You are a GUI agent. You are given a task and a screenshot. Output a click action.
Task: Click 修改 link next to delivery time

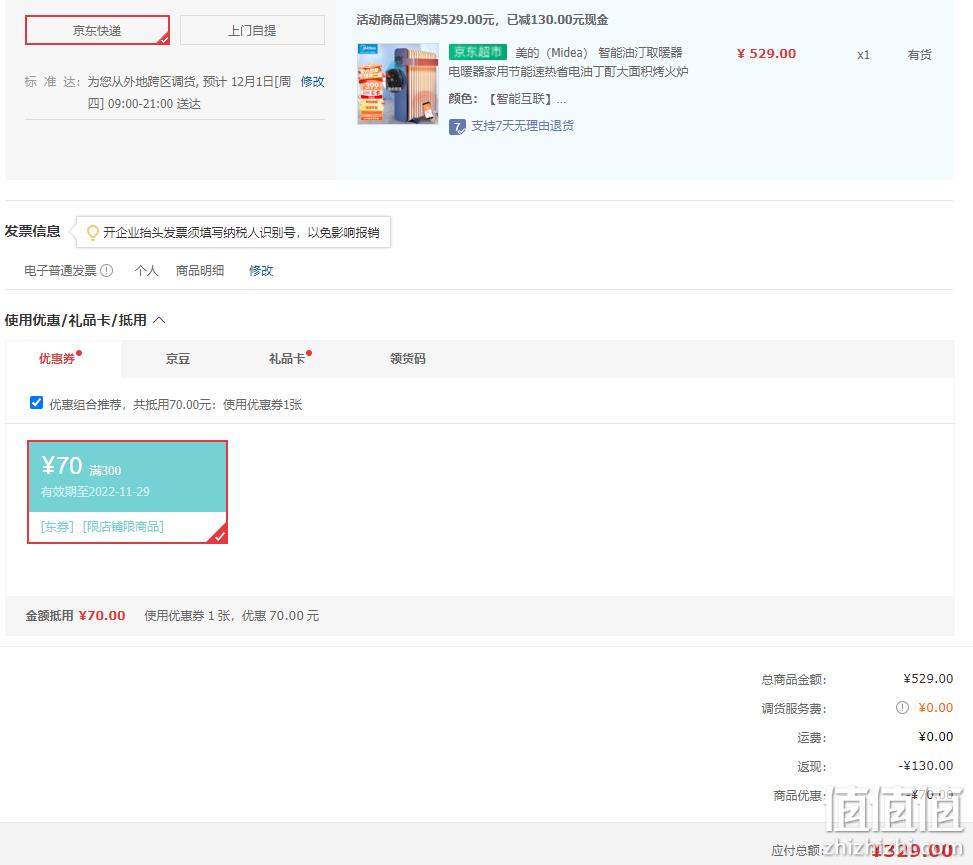[x=312, y=82]
